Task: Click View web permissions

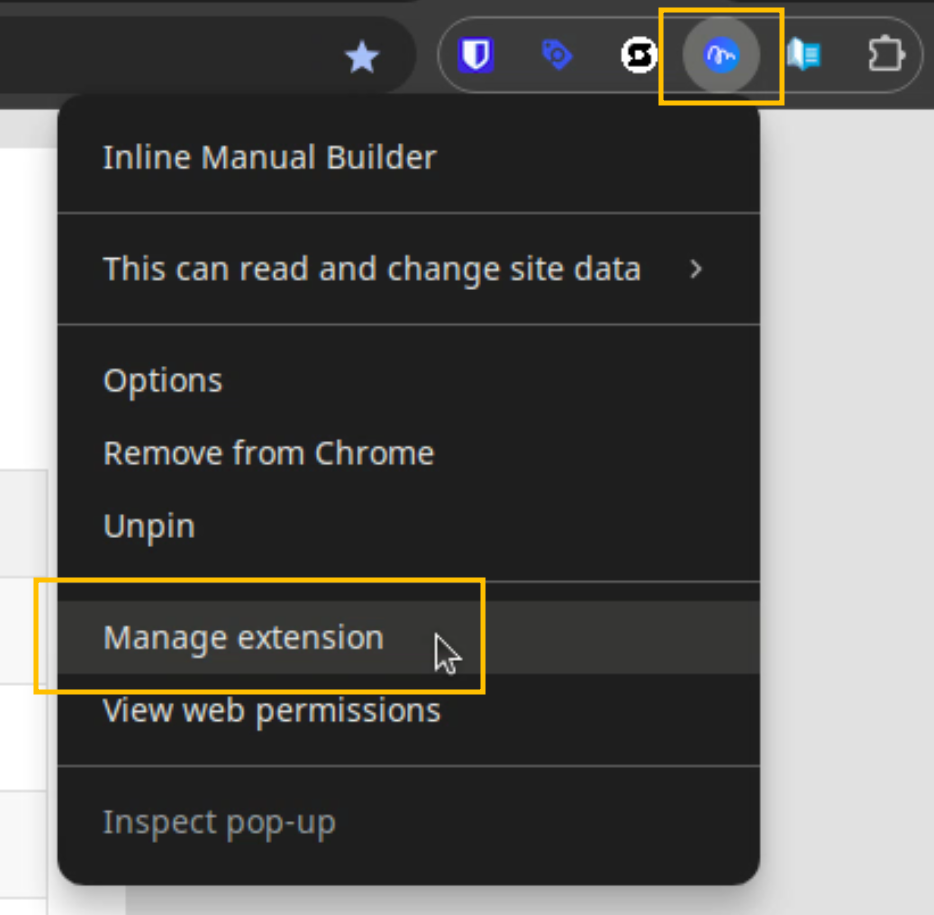Action: click(272, 711)
